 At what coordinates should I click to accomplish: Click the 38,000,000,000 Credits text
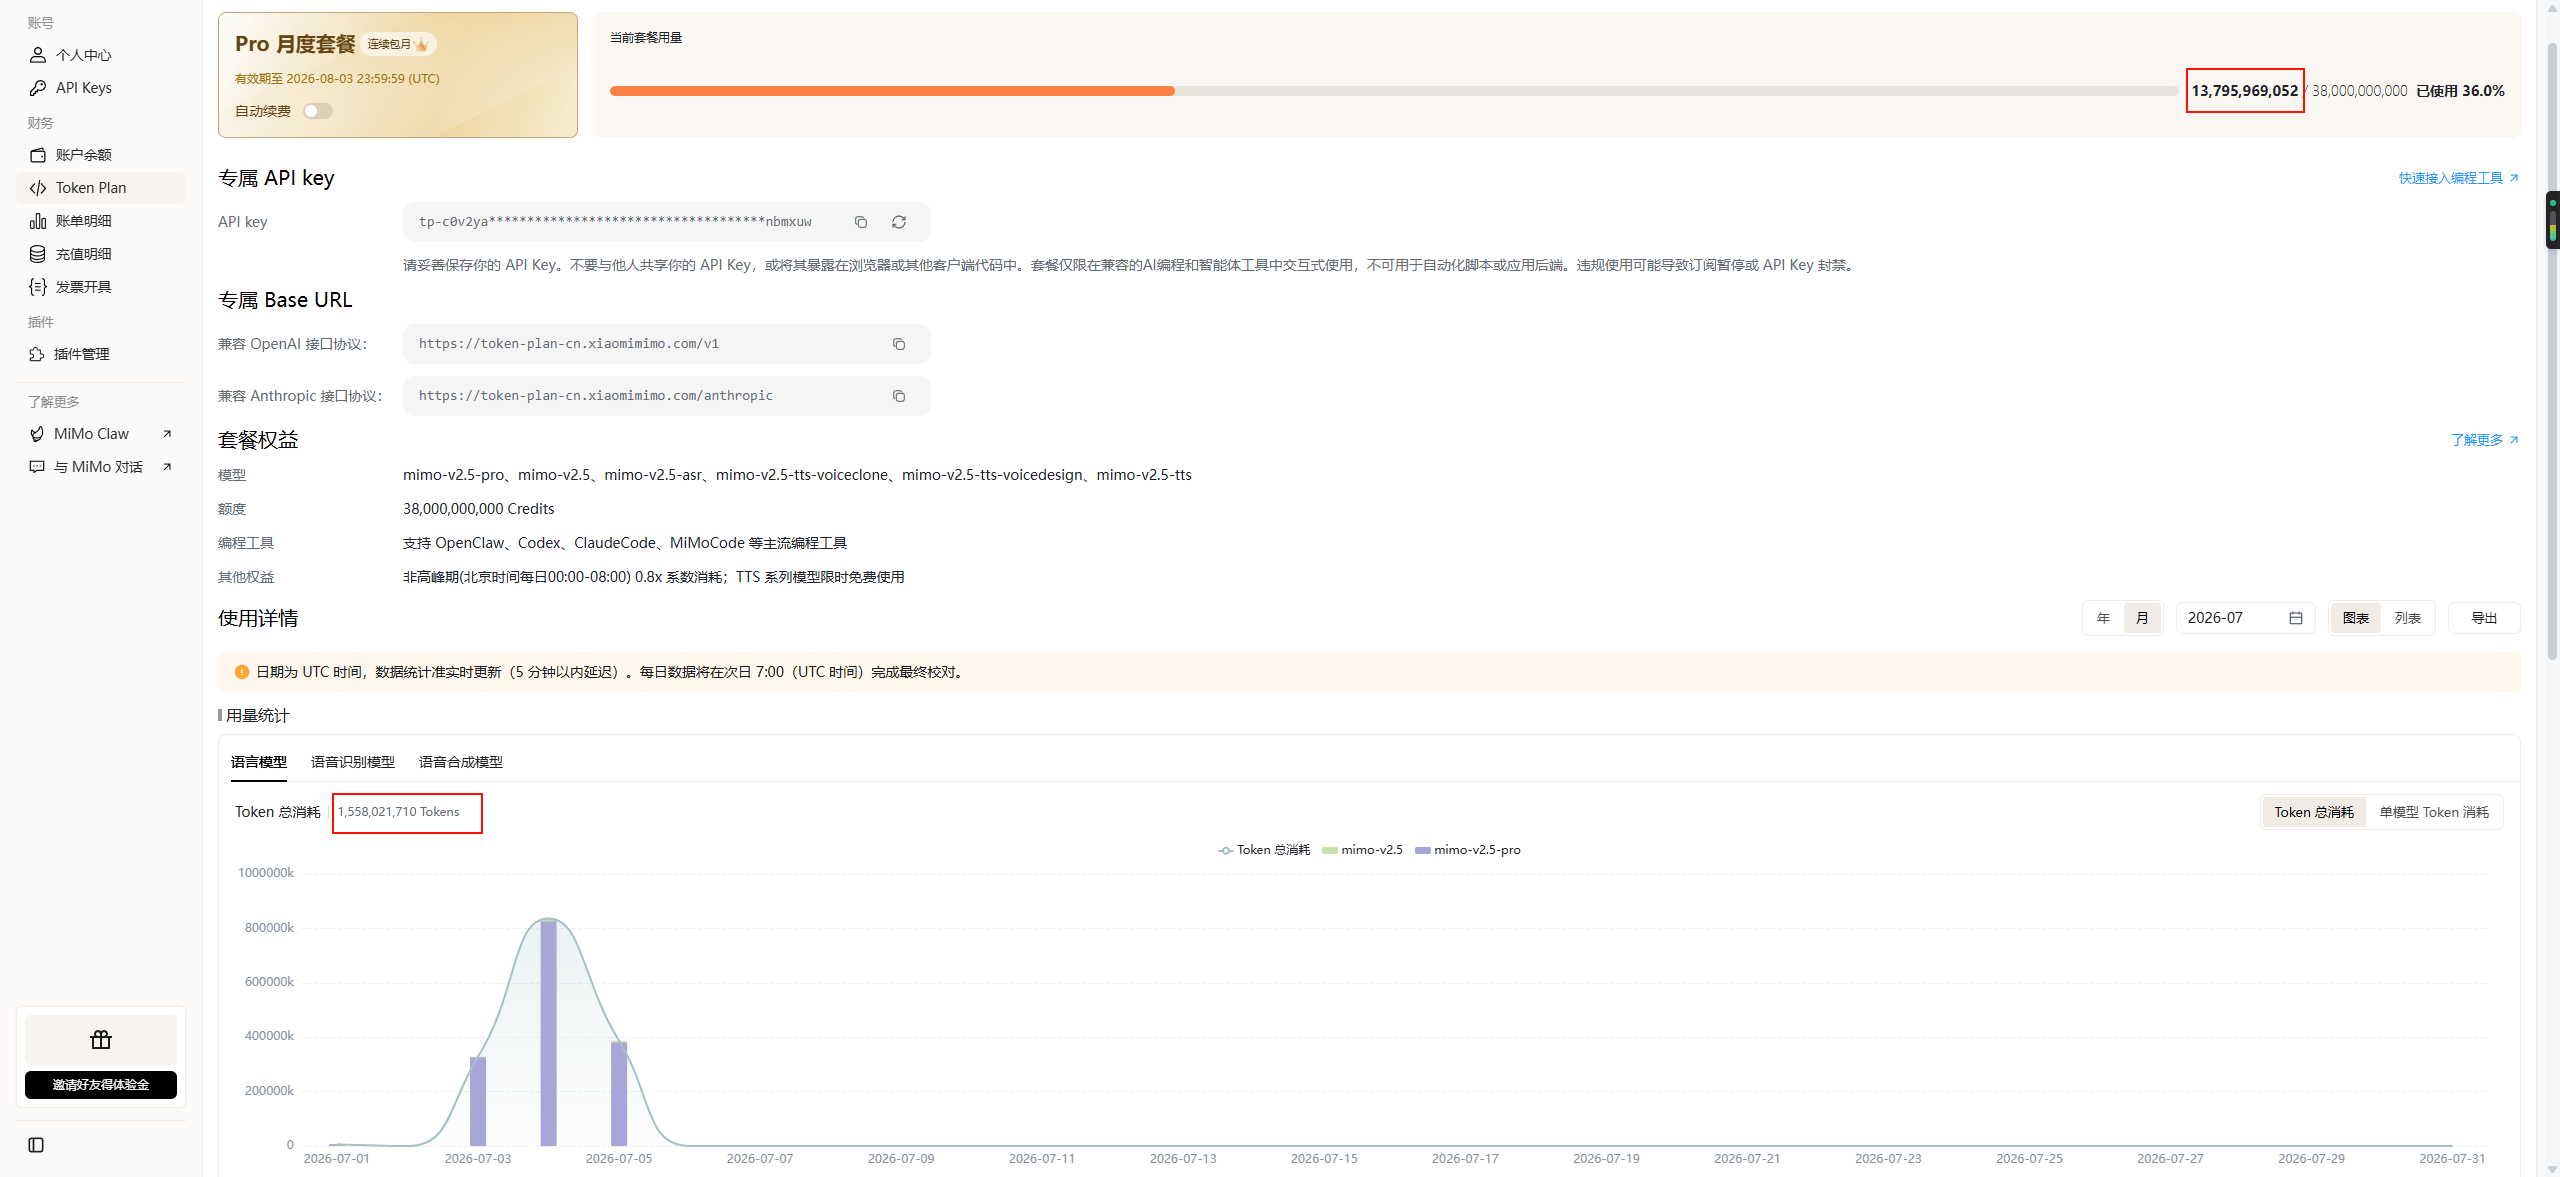[479, 509]
